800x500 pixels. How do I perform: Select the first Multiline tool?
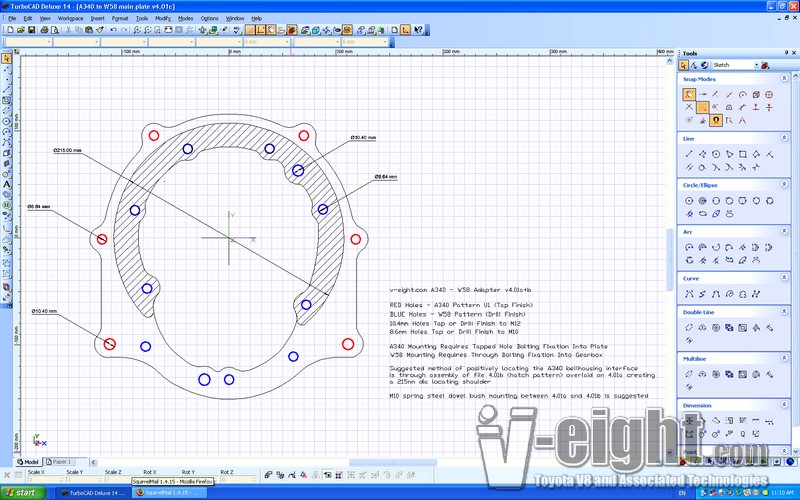689,374
